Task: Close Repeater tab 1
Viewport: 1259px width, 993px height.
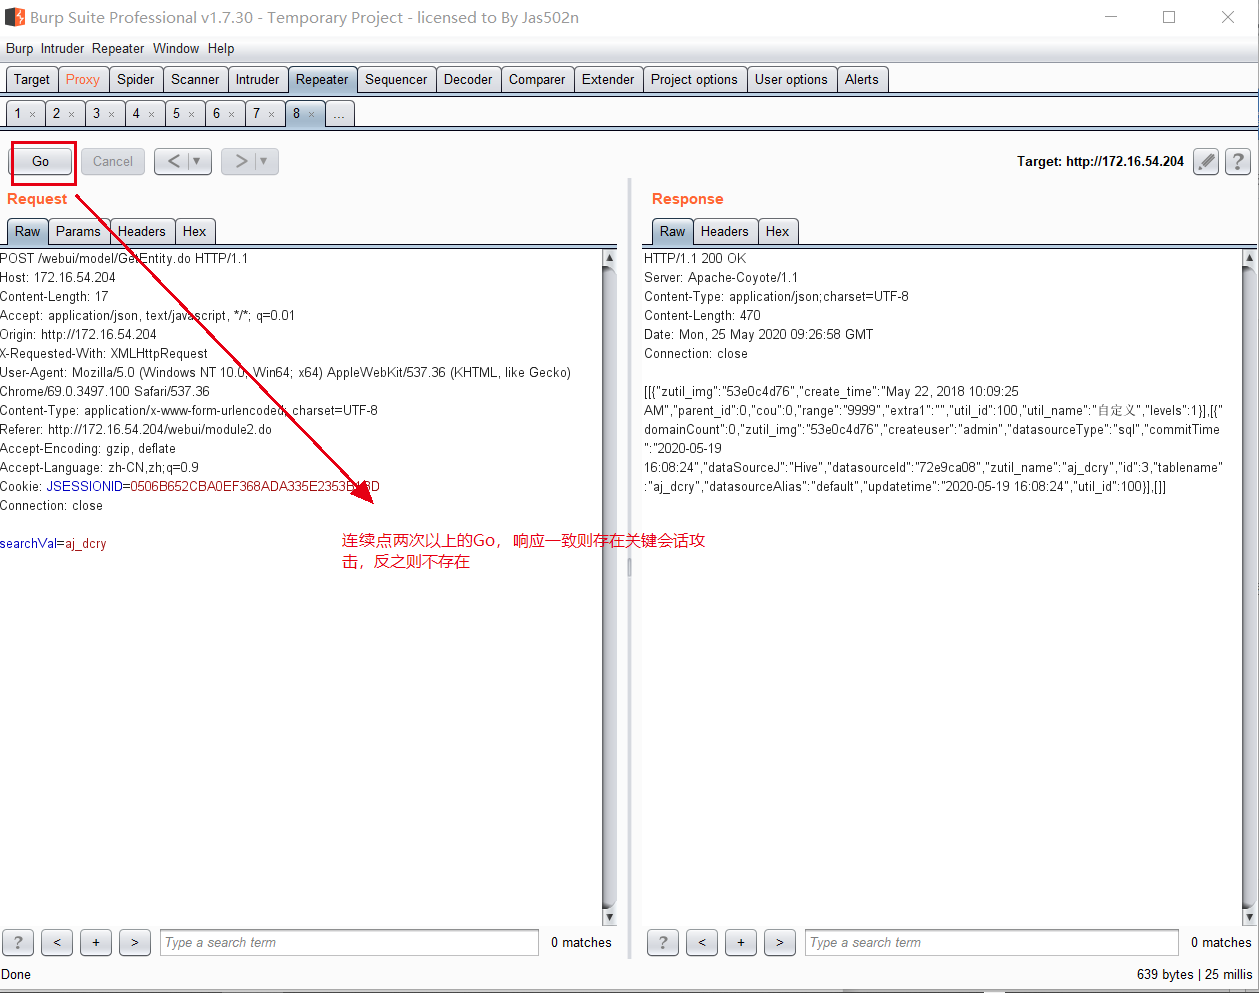Action: [32, 114]
